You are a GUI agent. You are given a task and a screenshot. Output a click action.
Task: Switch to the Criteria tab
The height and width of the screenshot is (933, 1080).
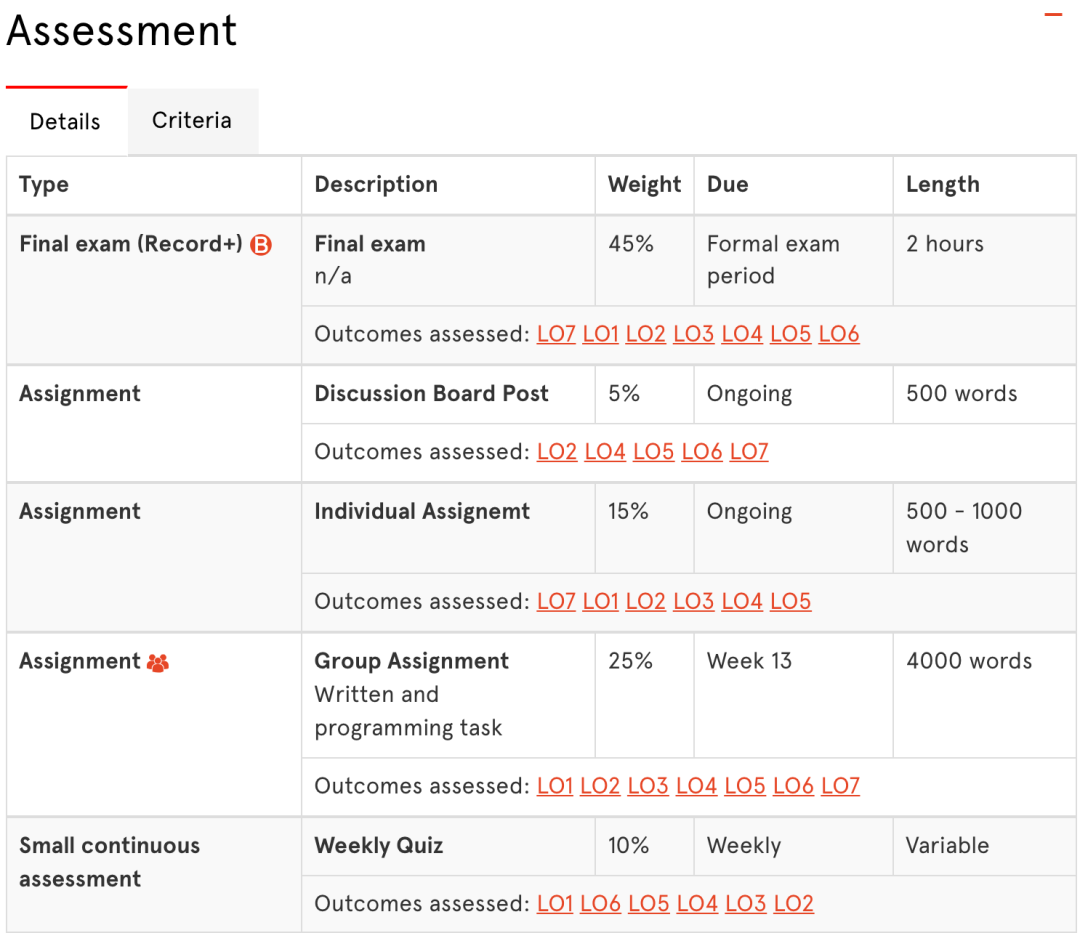click(x=192, y=121)
